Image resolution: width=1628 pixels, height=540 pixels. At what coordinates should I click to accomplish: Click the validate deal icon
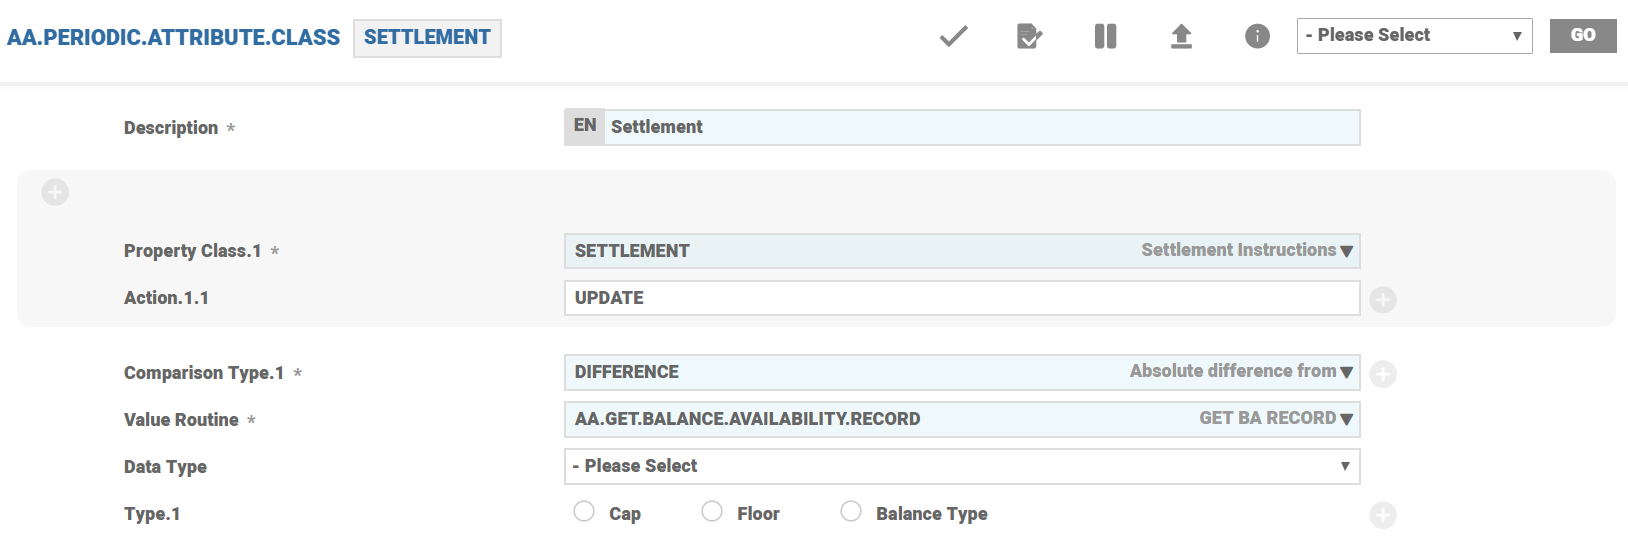pos(1029,37)
